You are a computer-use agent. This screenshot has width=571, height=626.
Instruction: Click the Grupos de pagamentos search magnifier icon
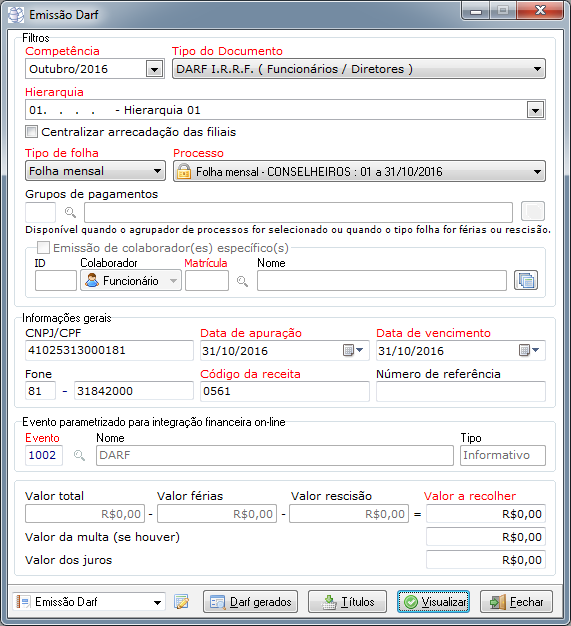(x=70, y=212)
